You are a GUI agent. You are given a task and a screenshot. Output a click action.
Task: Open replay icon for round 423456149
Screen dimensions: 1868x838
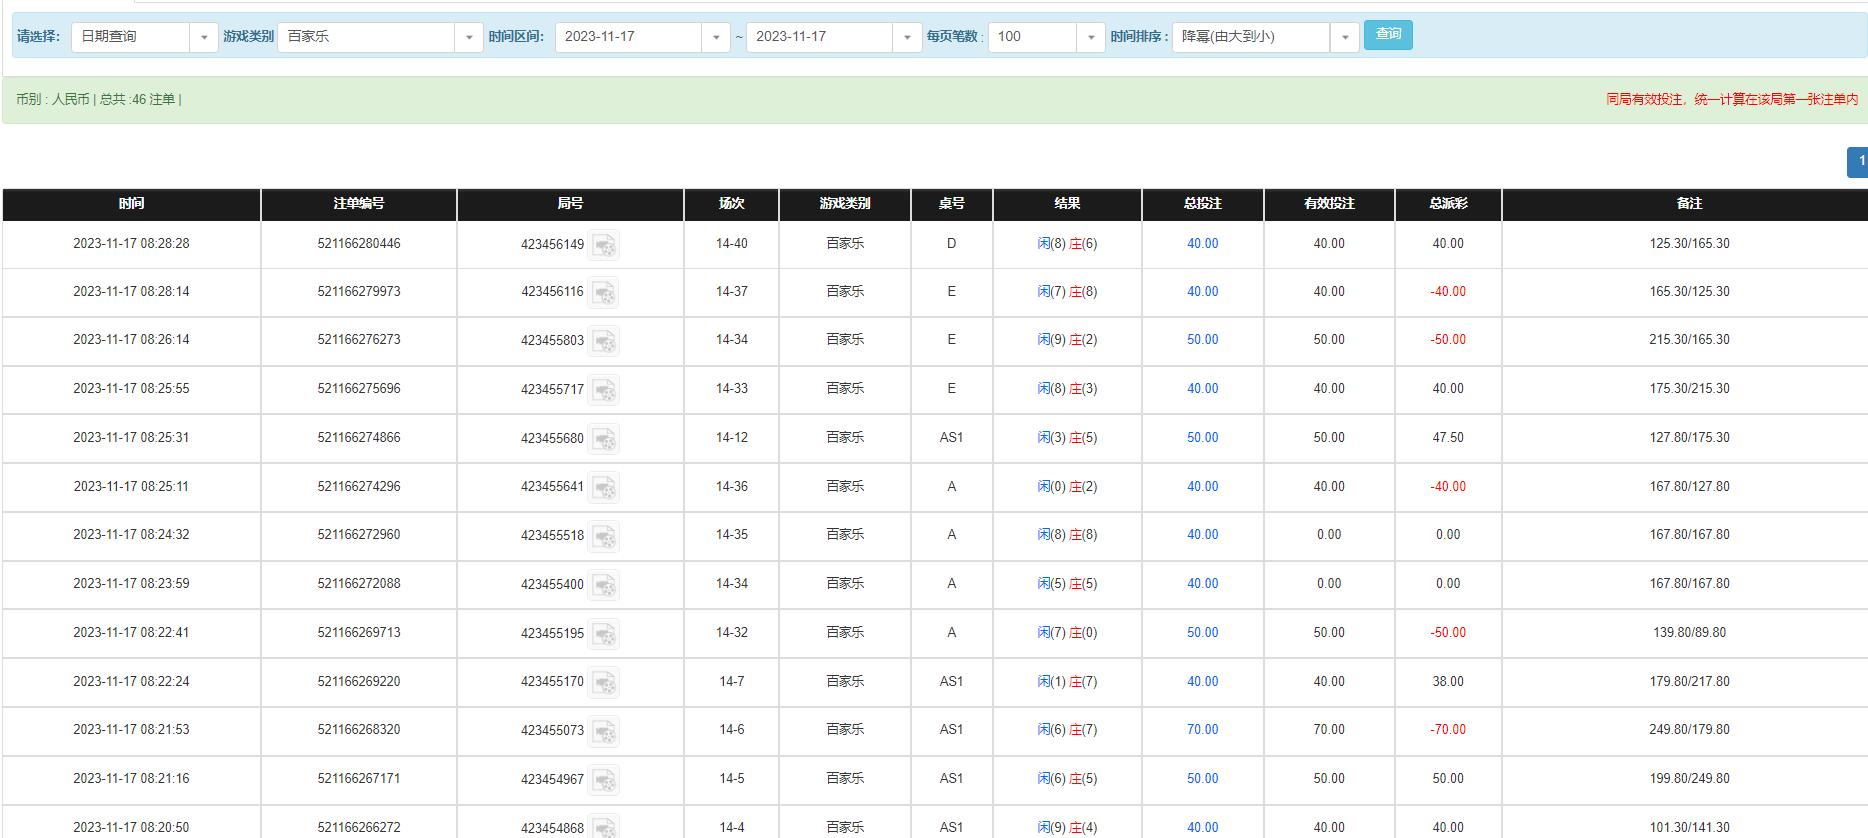click(x=604, y=245)
